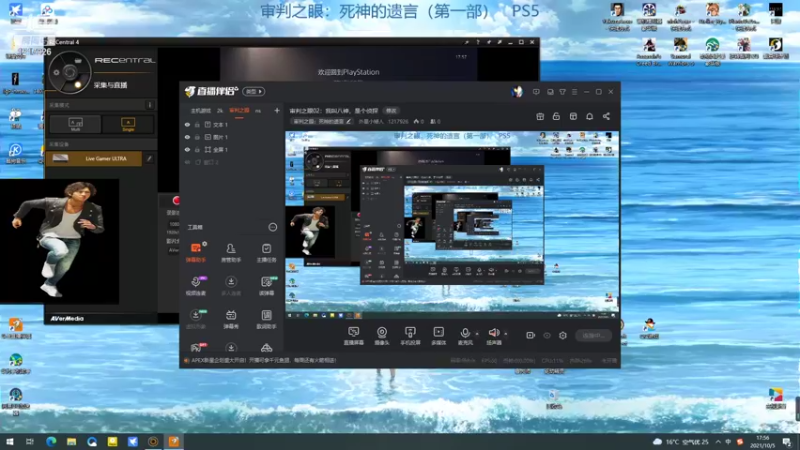Open the 多人连麦 tool
The image size is (800, 450).
[x=231, y=286]
